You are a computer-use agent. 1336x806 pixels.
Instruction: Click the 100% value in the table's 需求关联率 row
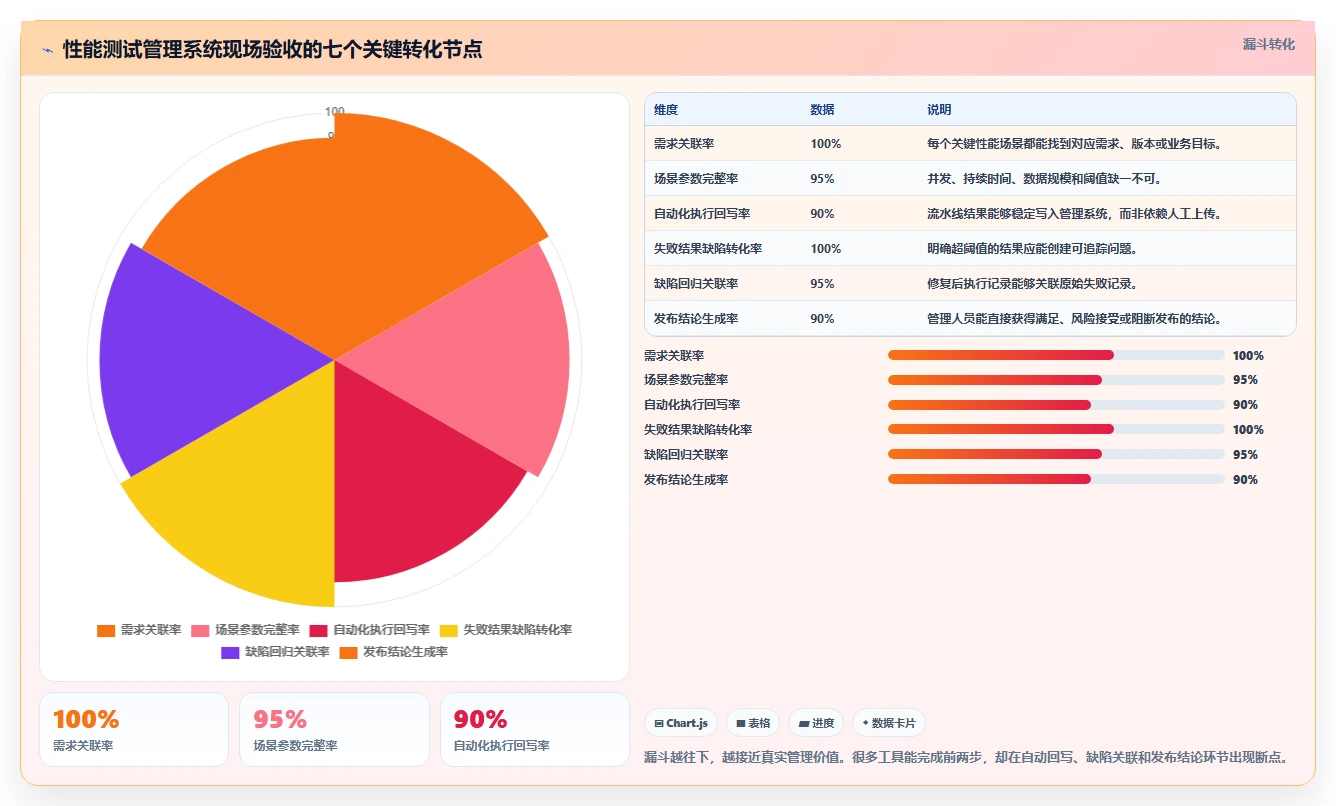[x=826, y=144]
